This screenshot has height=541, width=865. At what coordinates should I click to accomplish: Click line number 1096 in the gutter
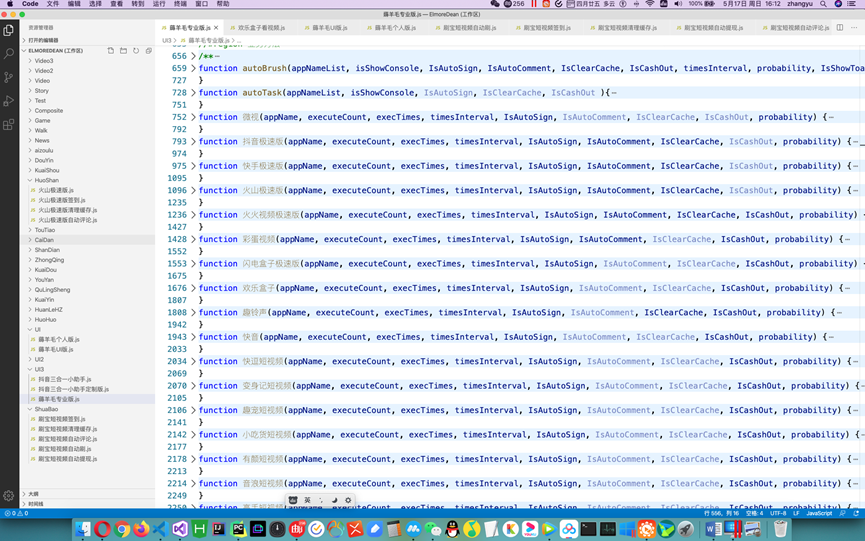pyautogui.click(x=177, y=190)
